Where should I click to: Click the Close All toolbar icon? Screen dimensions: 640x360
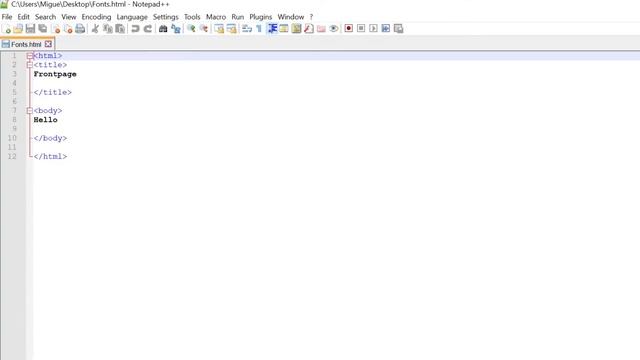(x=68, y=29)
